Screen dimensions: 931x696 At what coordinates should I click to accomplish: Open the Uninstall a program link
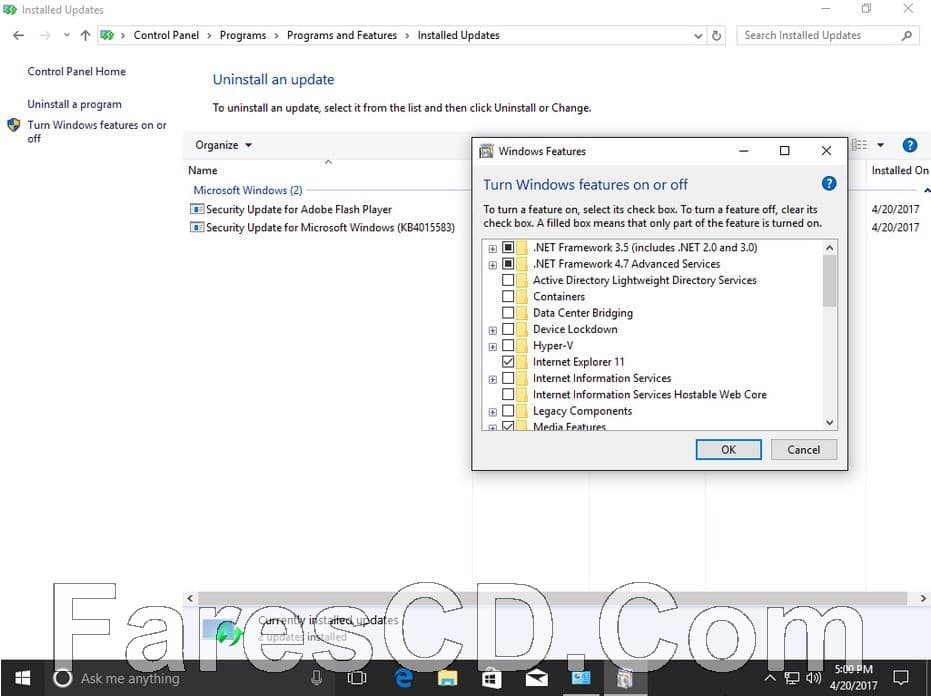[x=74, y=104]
